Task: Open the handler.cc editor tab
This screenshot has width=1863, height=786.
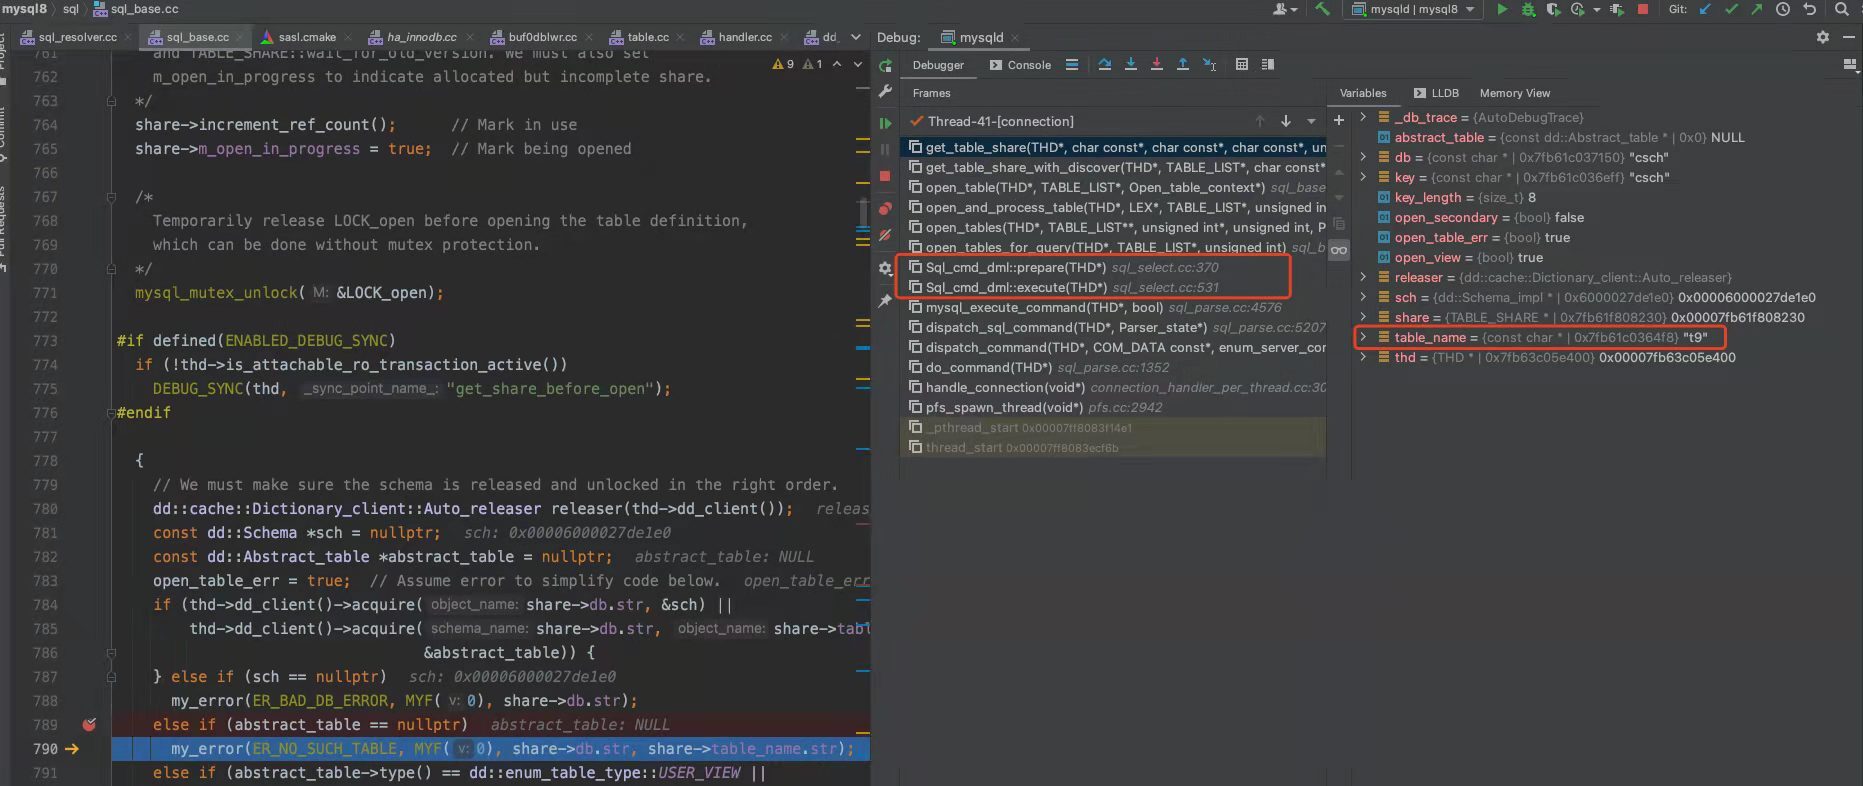Action: pos(744,37)
